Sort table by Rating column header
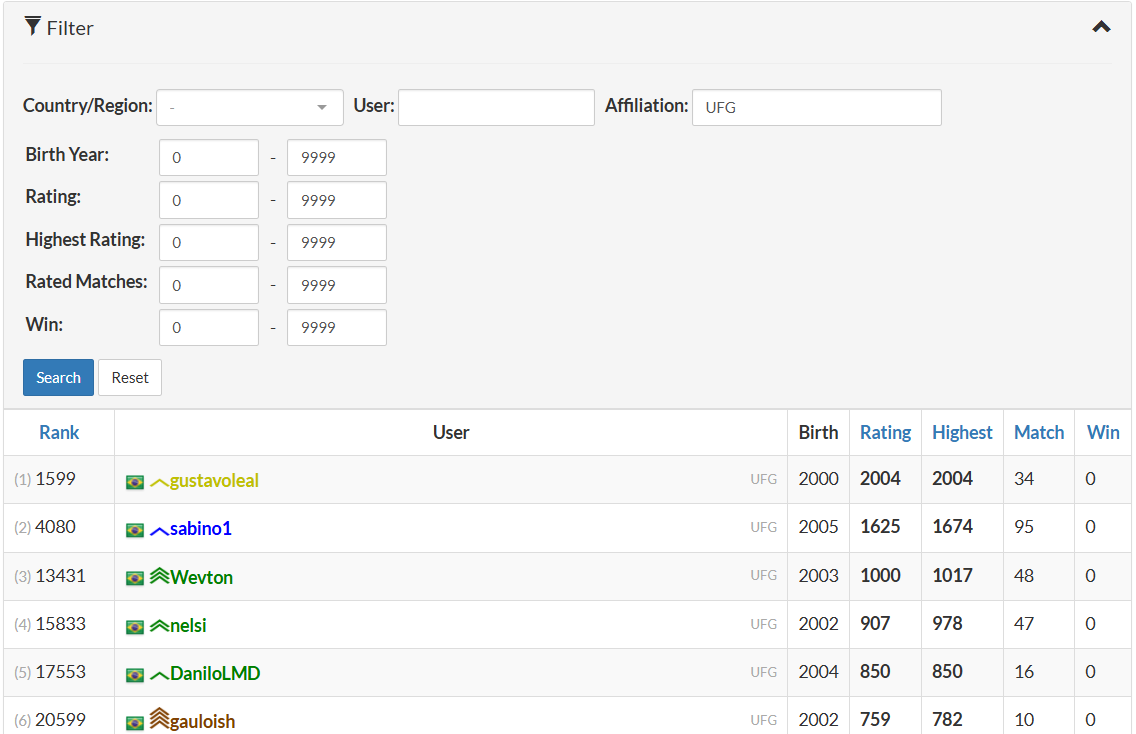 pyautogui.click(x=885, y=433)
